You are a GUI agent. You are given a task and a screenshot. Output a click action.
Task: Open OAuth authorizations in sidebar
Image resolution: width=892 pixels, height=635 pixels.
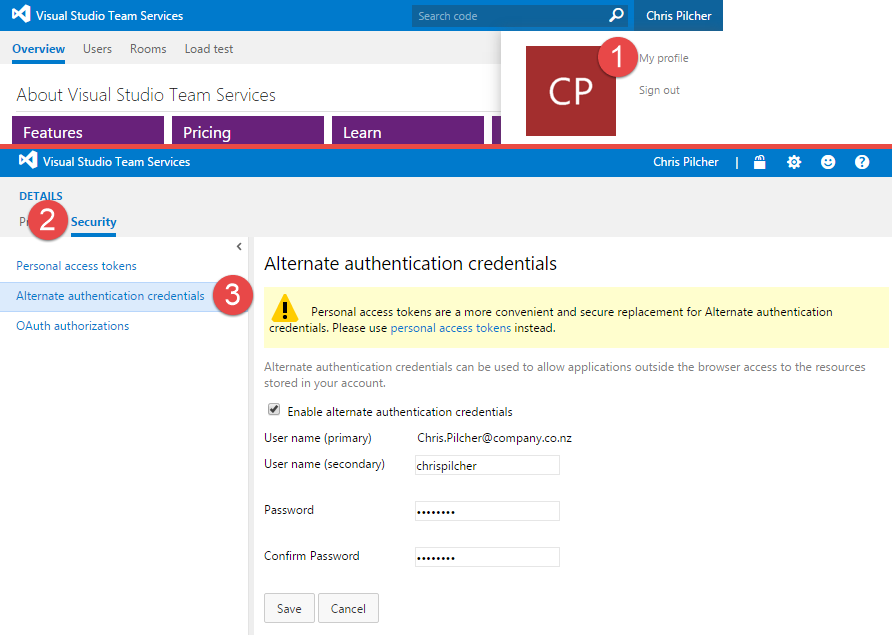tap(72, 326)
